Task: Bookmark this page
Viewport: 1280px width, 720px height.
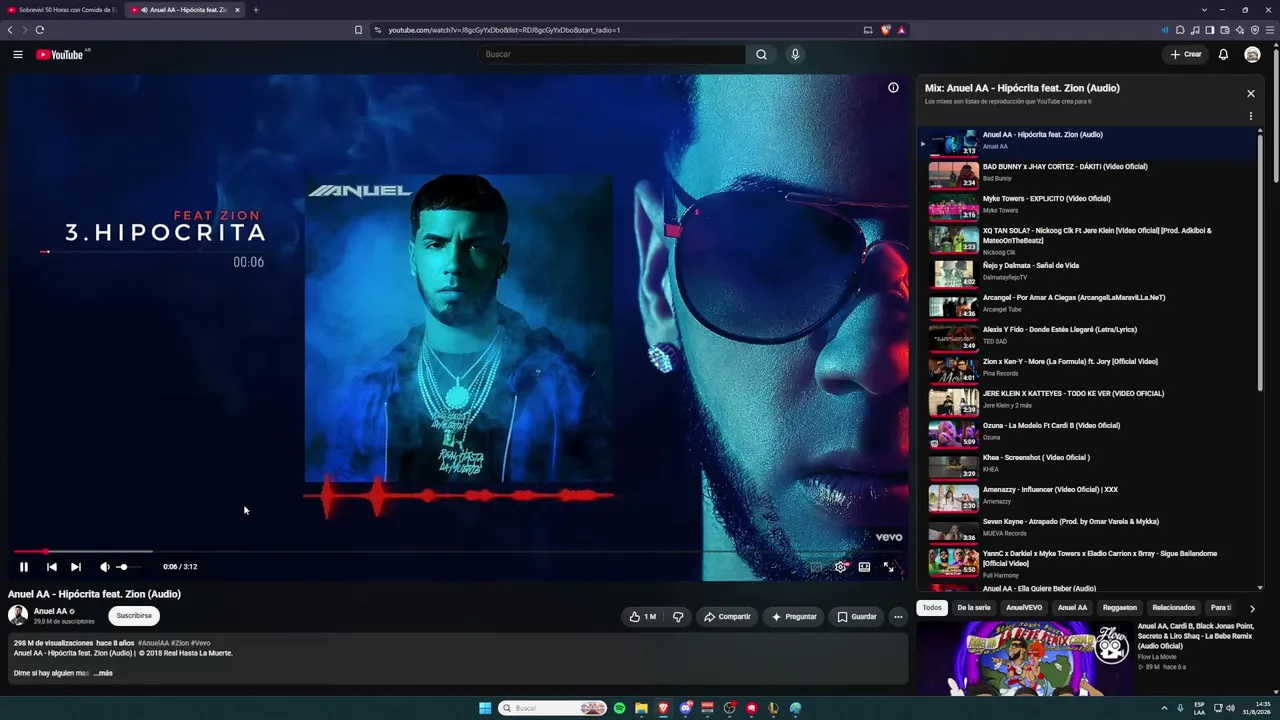Action: tap(358, 30)
